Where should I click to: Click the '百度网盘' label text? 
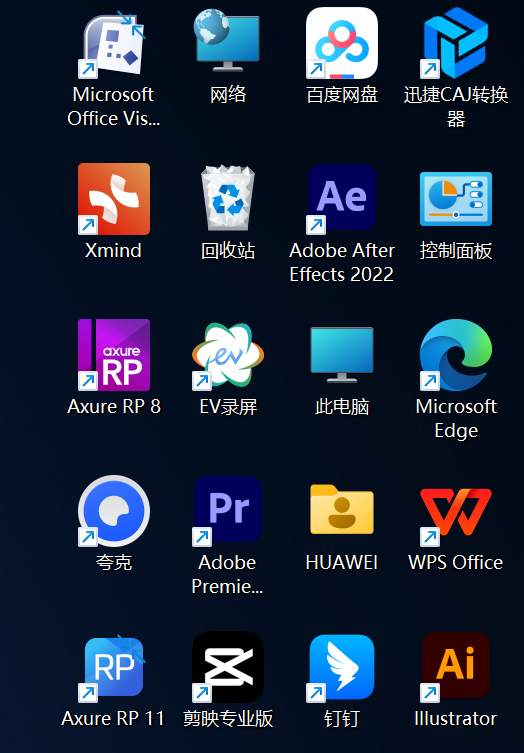342,95
